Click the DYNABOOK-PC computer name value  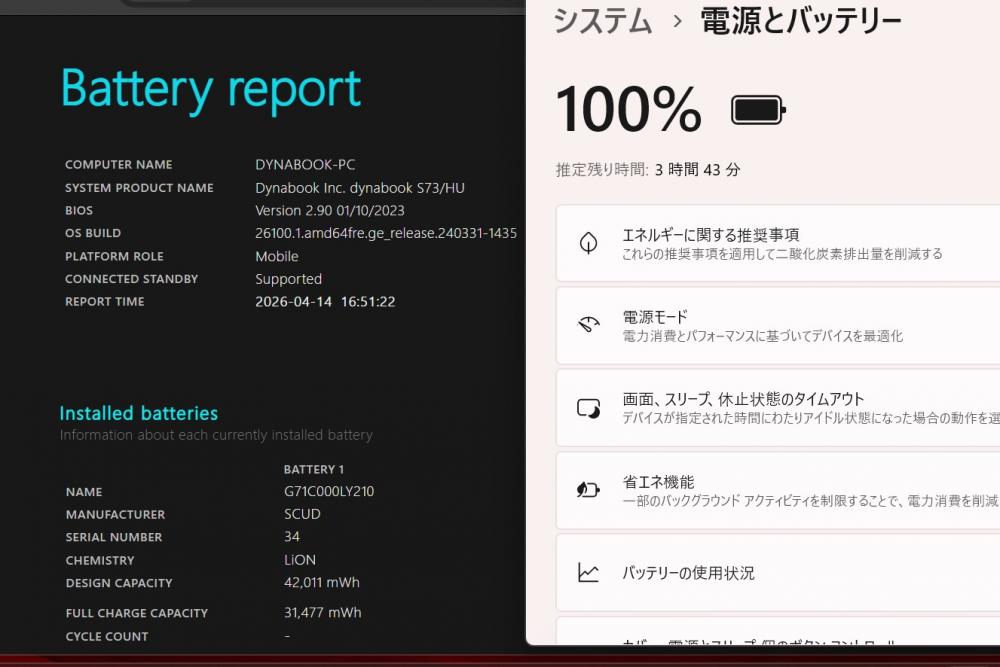pyautogui.click(x=305, y=164)
